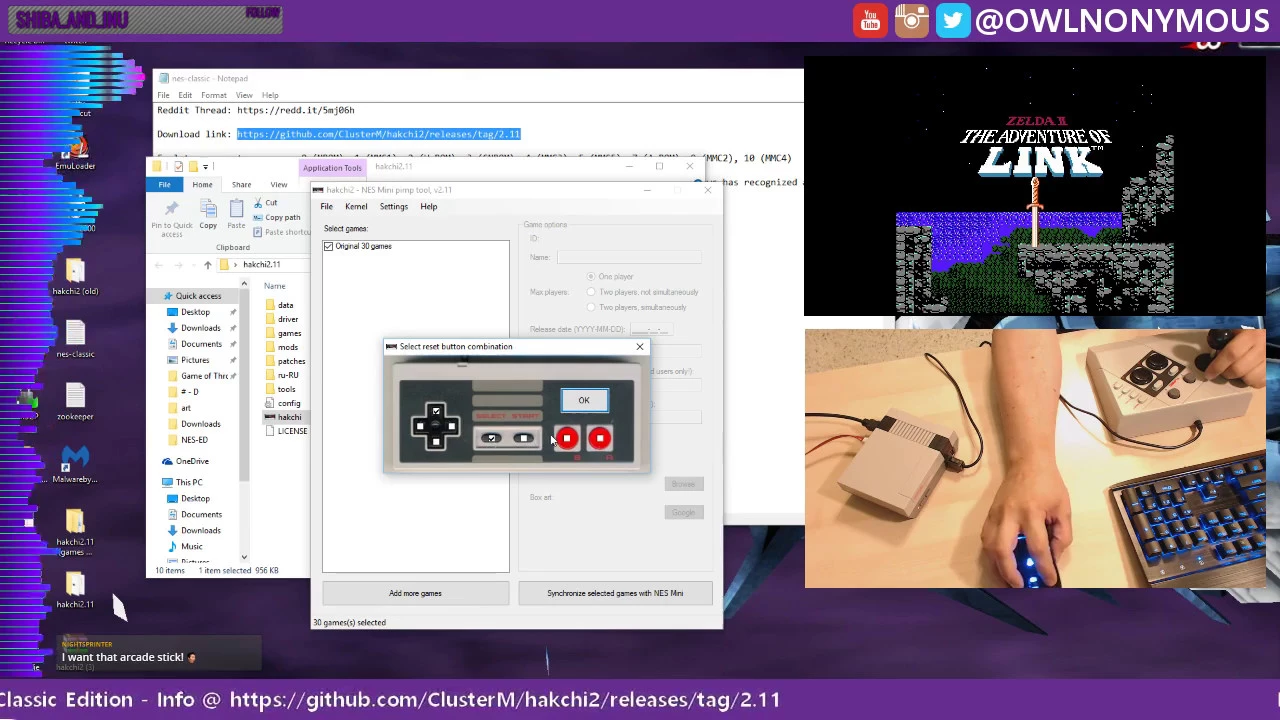Select the One player radio button

point(591,276)
